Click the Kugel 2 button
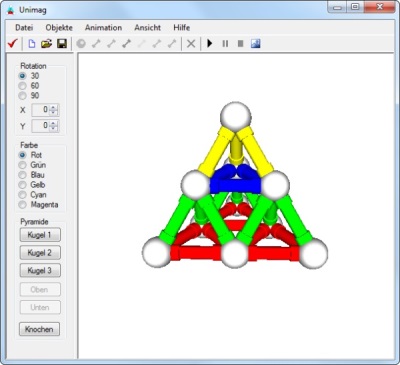This screenshot has height=365, width=400. (40, 253)
